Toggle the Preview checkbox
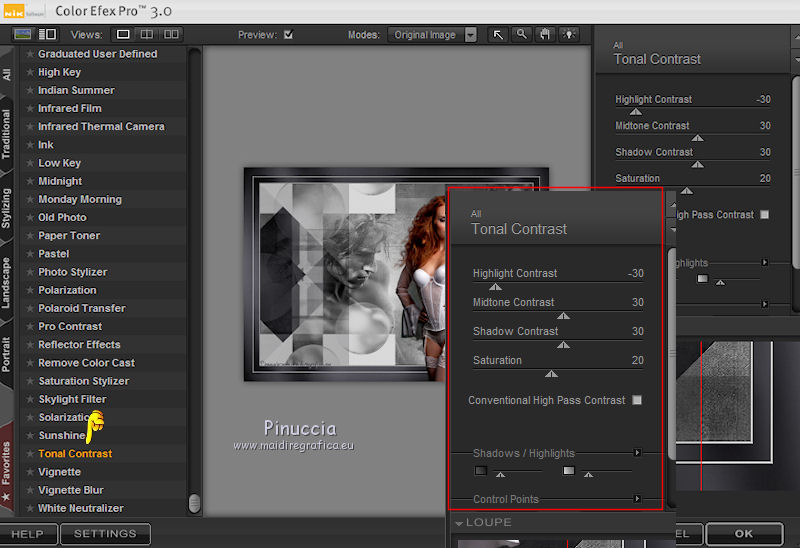 coord(289,35)
